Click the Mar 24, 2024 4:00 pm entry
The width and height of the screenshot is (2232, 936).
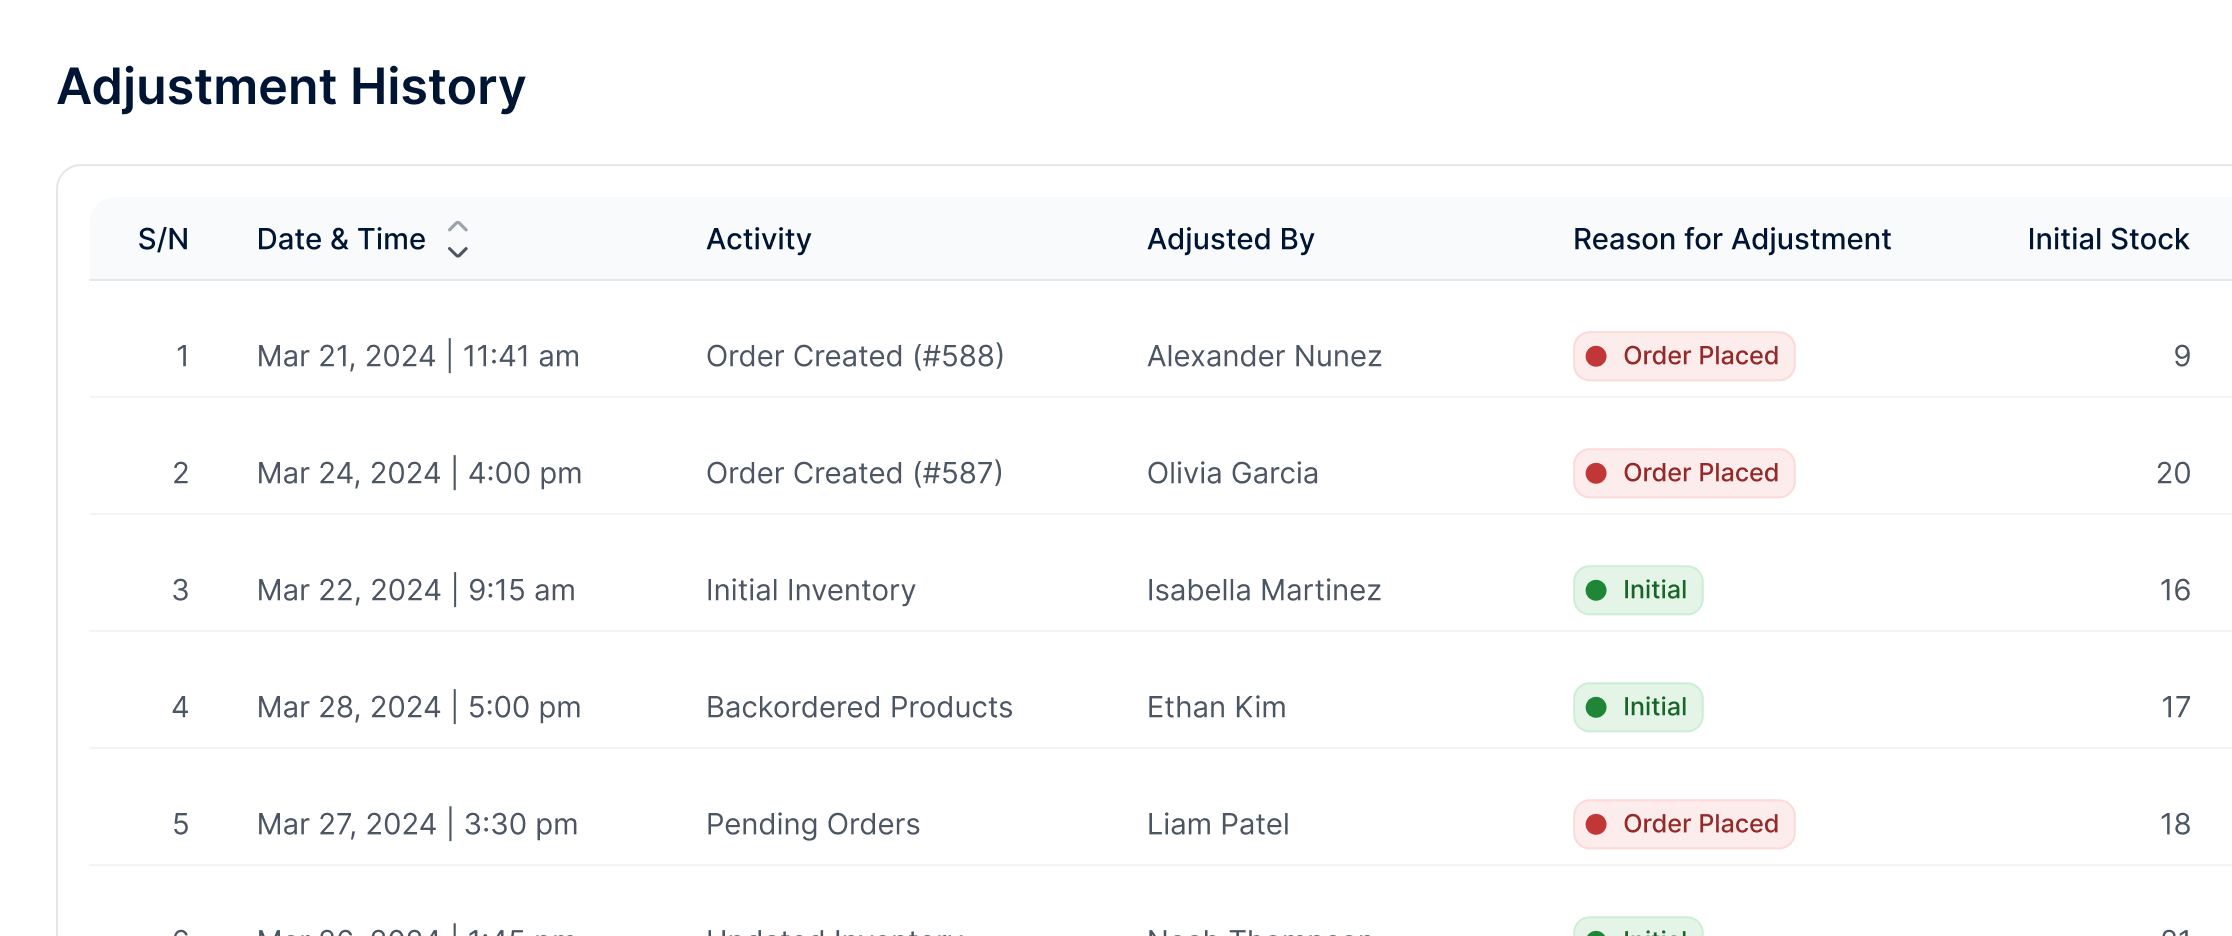pyautogui.click(x=419, y=473)
